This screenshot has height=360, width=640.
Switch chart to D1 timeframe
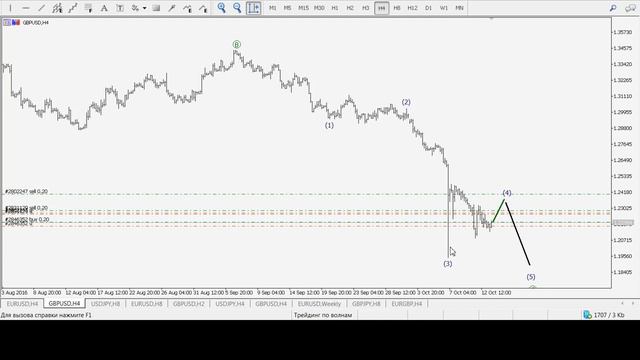[x=428, y=8]
